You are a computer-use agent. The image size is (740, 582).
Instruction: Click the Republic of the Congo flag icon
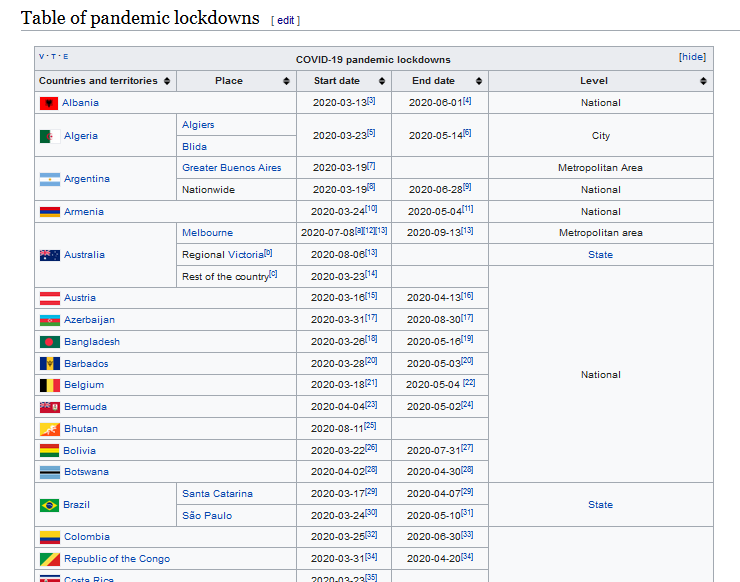click(50, 559)
